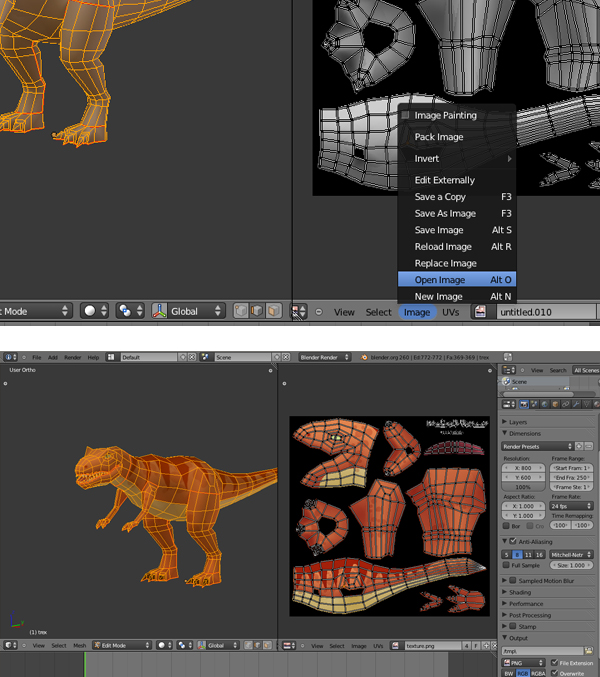Open the Image menu in upper UV editor header
Image resolution: width=600 pixels, height=677 pixels.
pos(417,312)
